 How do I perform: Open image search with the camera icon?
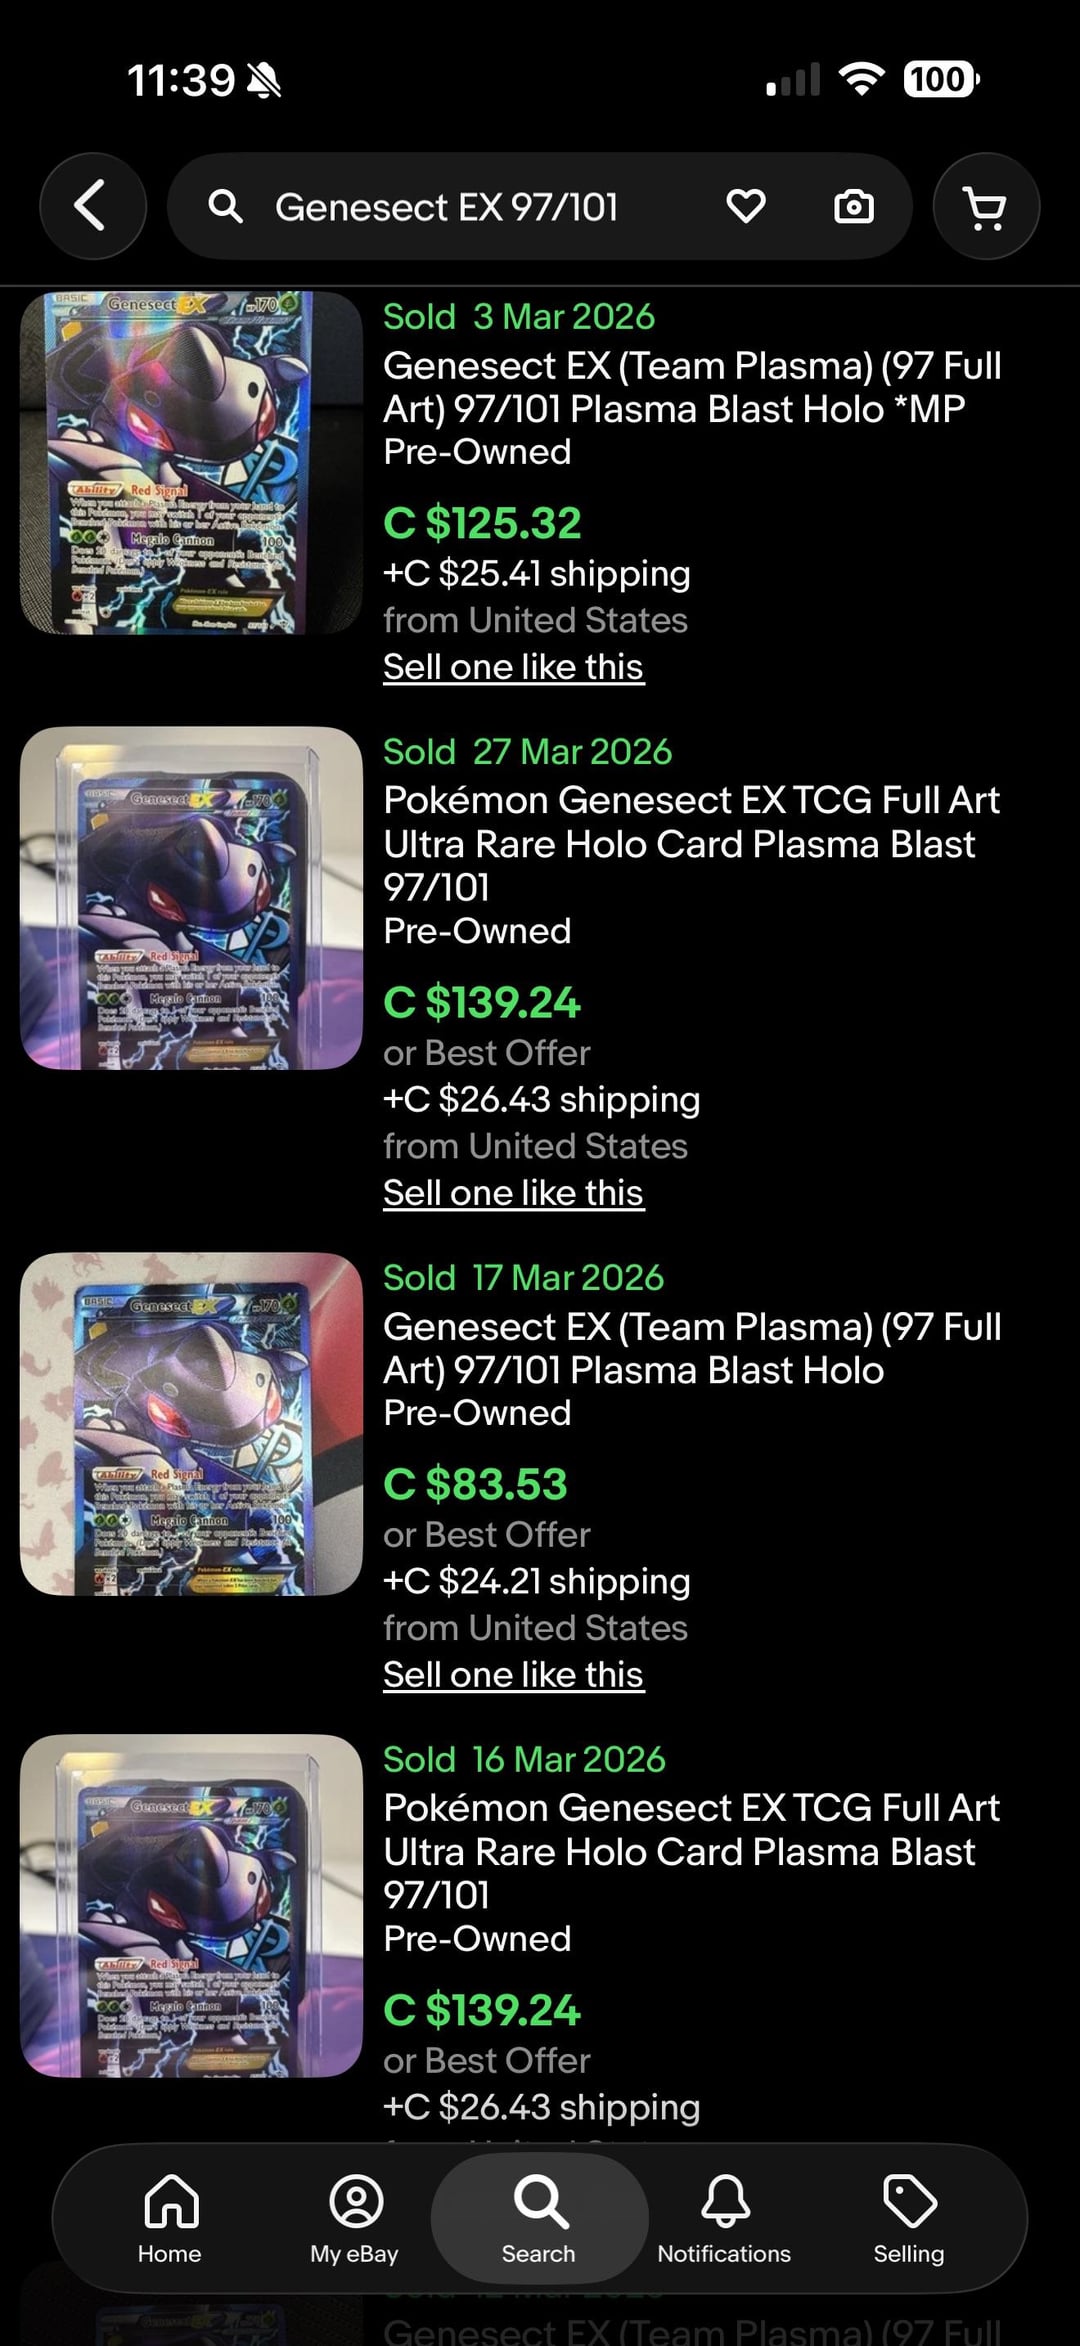(854, 207)
